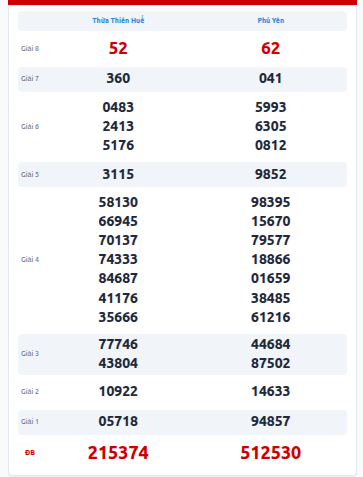
Task: Open the Thừa Thiên Huế province link
Action: click(118, 21)
